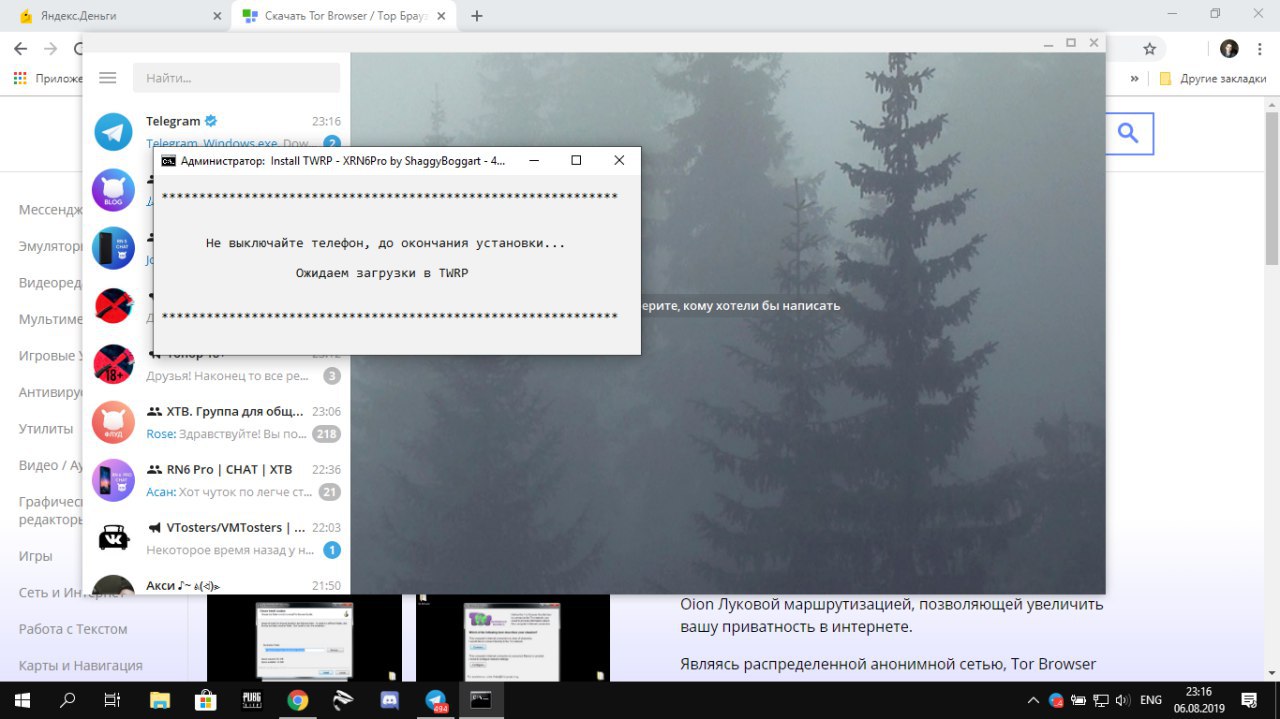Open the clock and date 06.08.2019

1198,700
